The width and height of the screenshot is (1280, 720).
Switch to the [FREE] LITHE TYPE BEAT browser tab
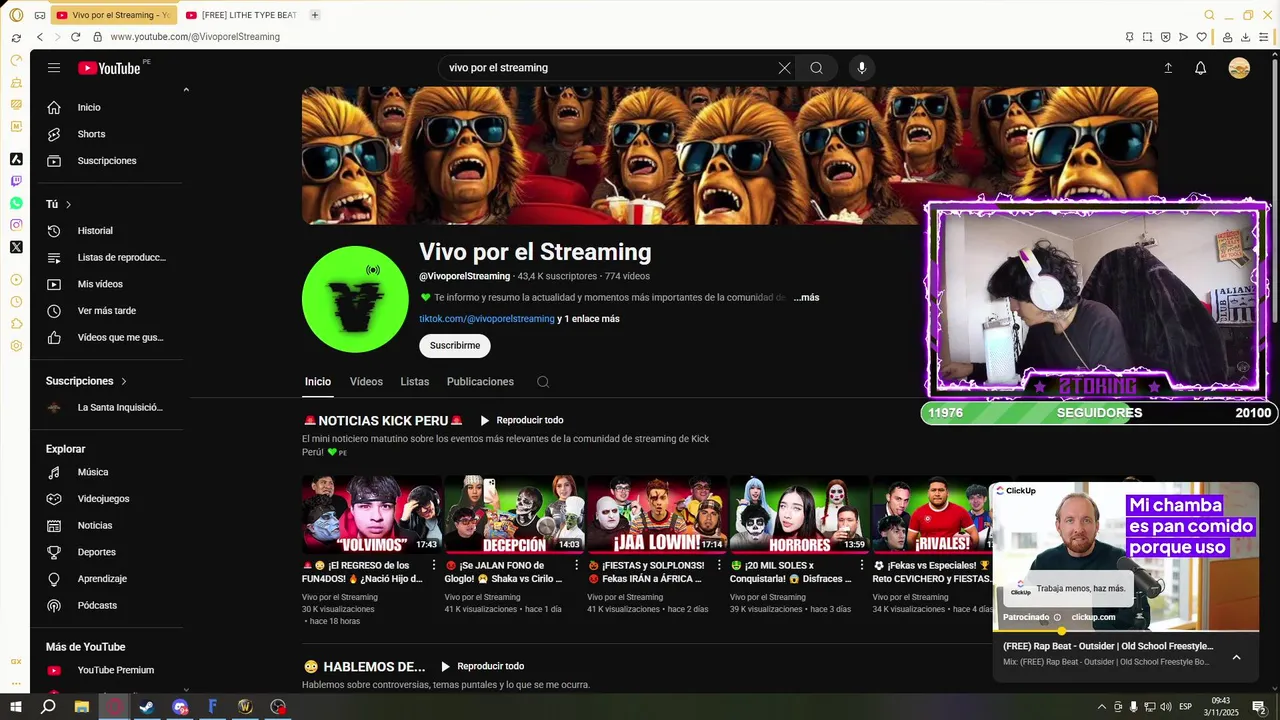[x=241, y=15]
